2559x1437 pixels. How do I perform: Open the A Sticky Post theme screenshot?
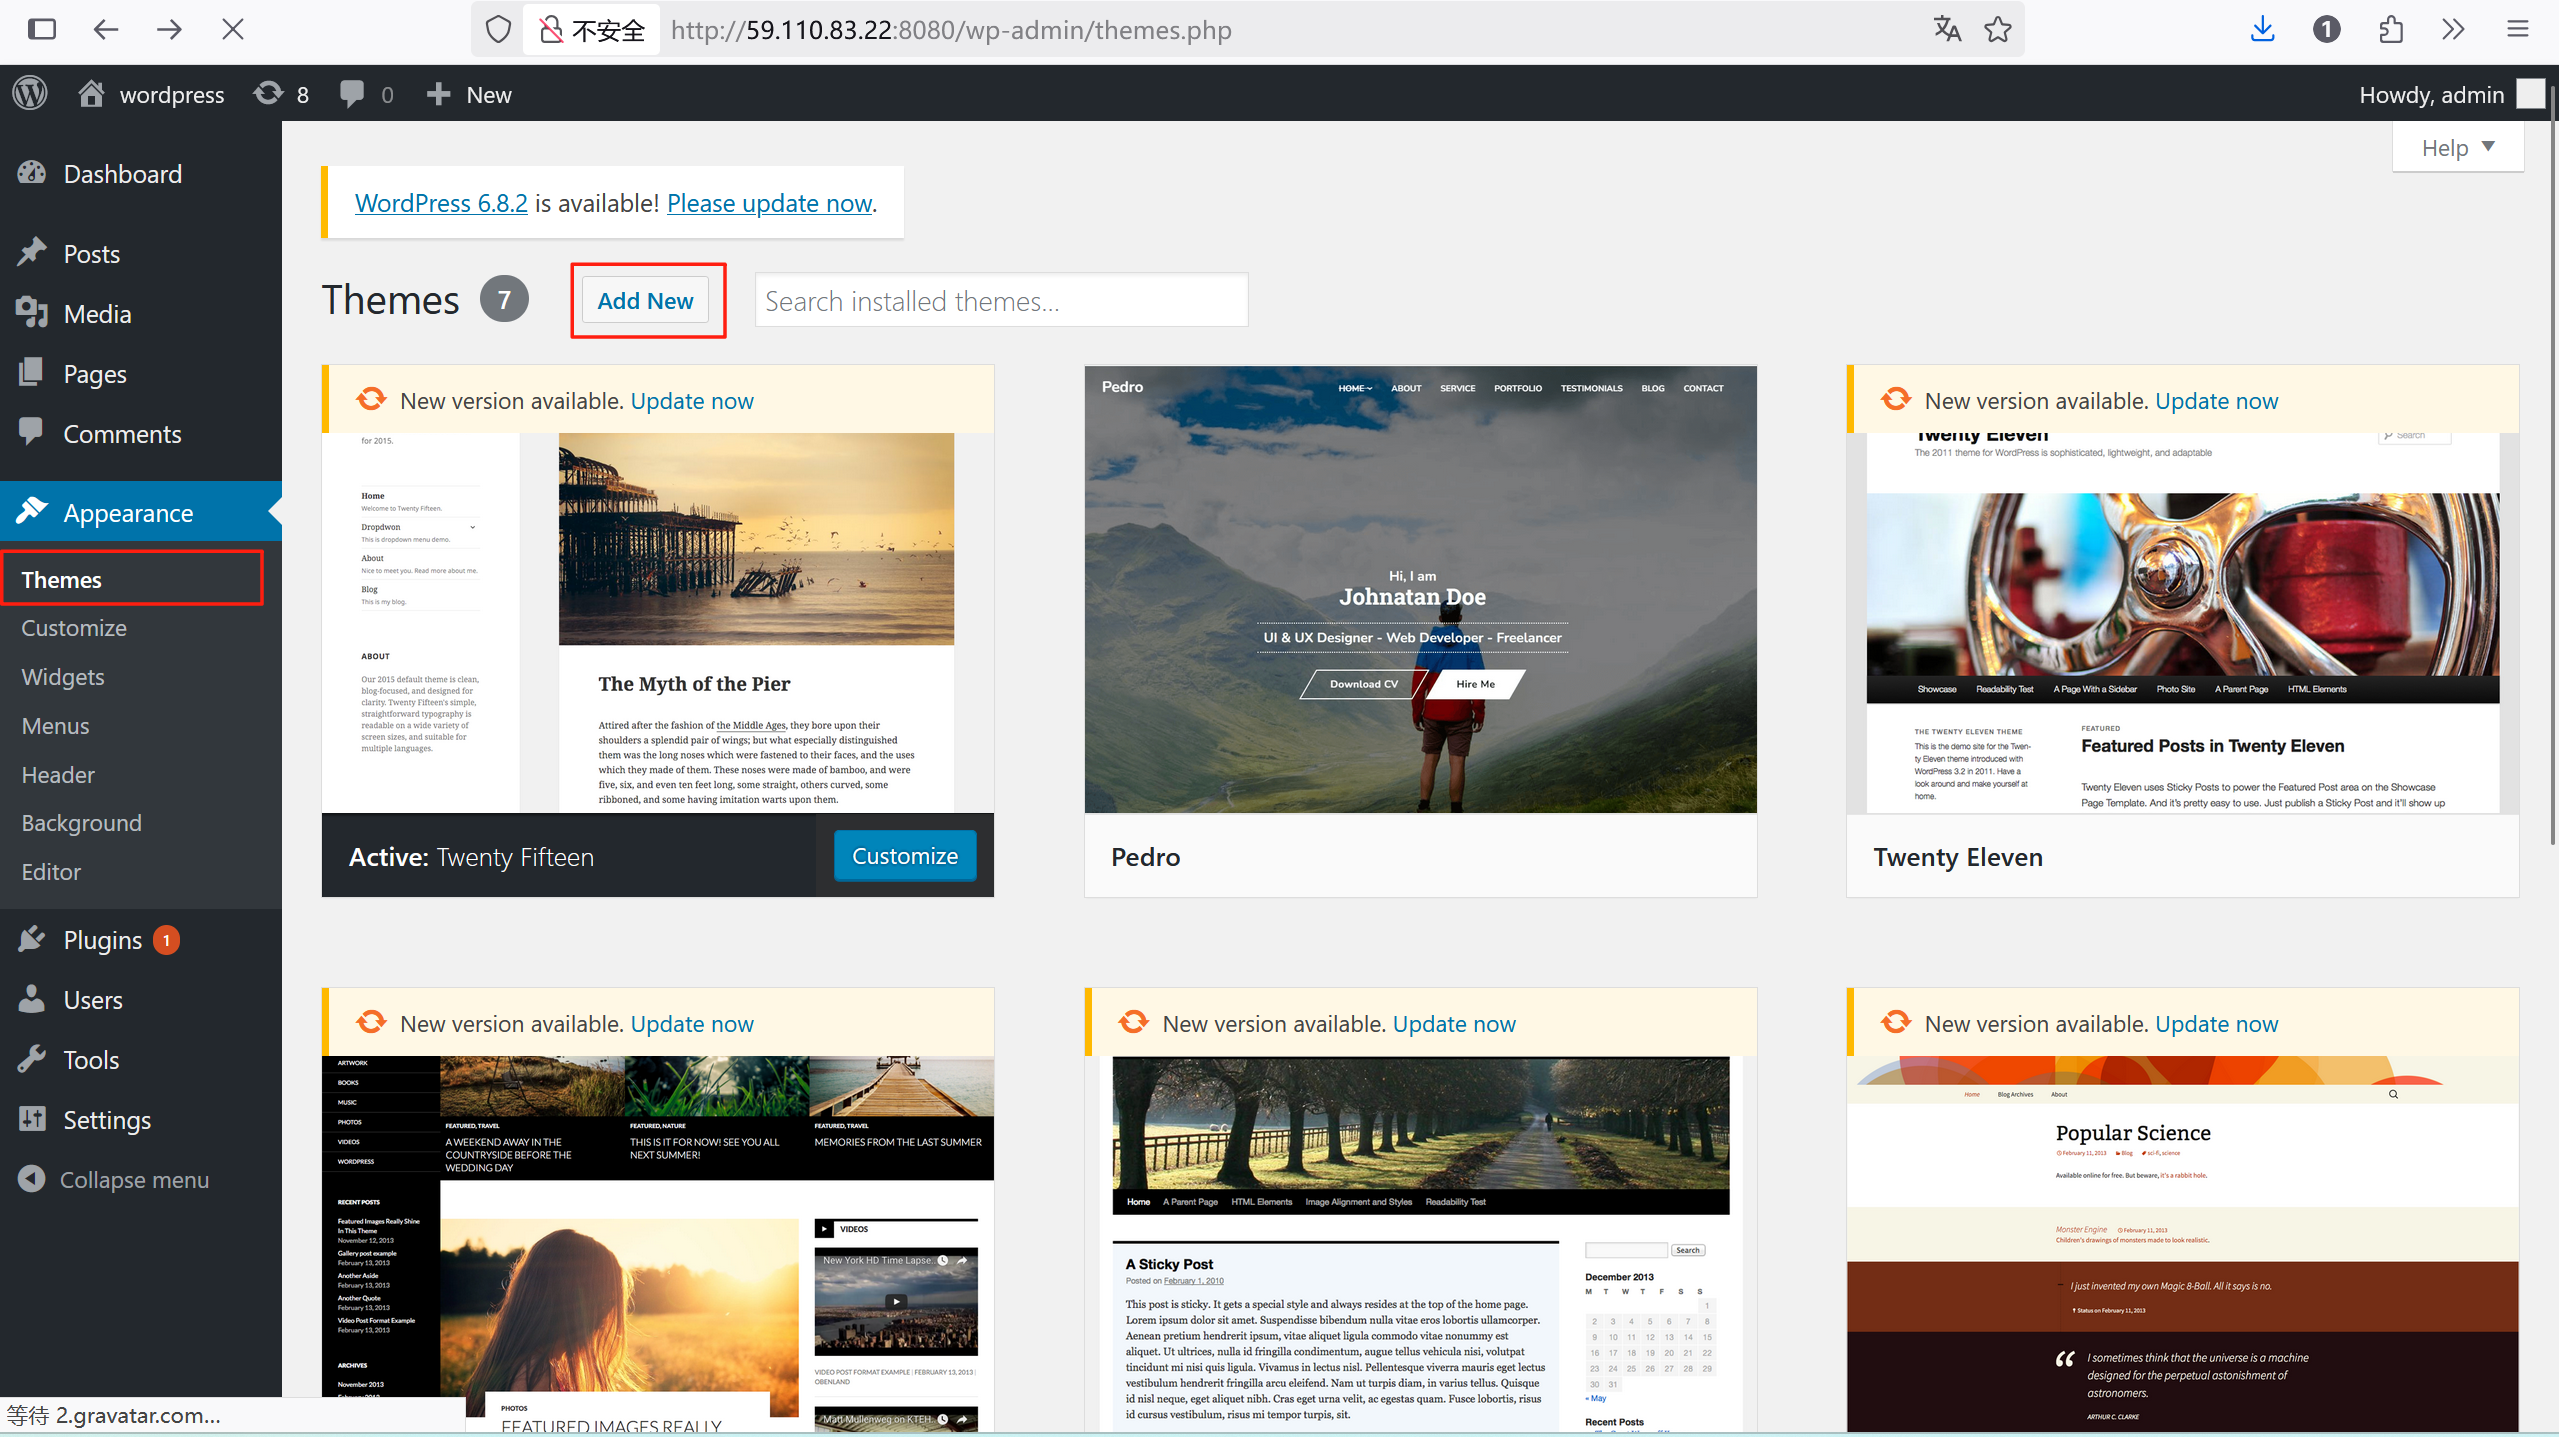click(x=1420, y=1244)
